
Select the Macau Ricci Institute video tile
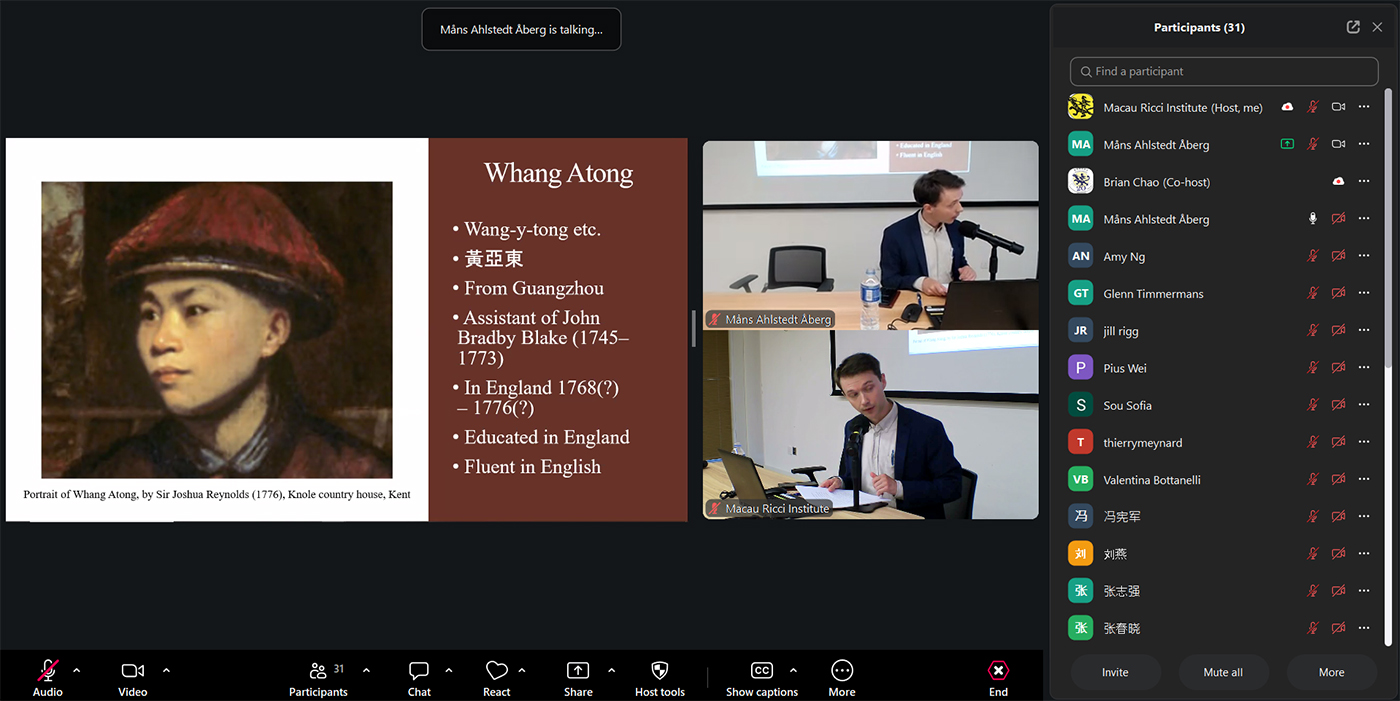click(870, 424)
